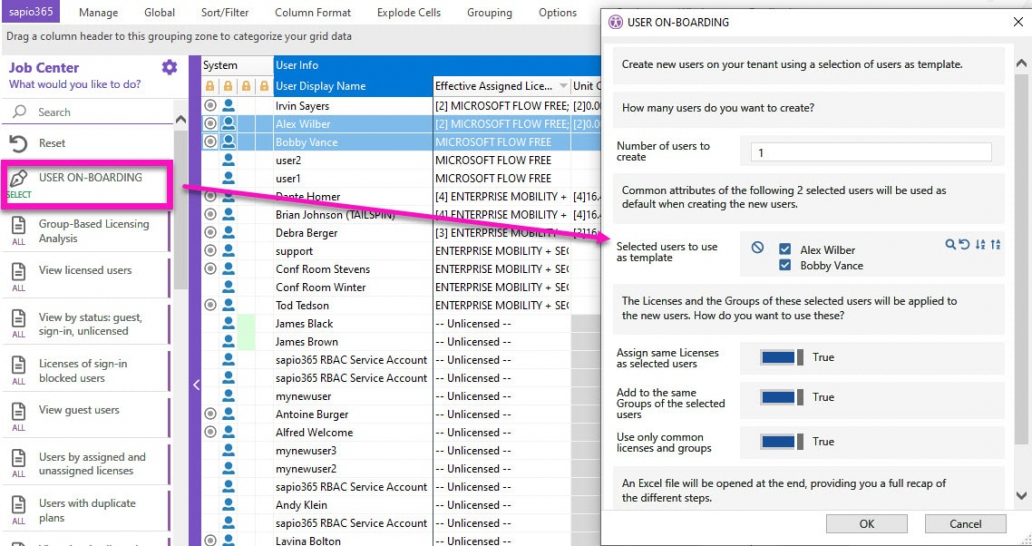Toggle Use only common licenses and groups
Viewport: 1032px width, 546px height.
[782, 441]
